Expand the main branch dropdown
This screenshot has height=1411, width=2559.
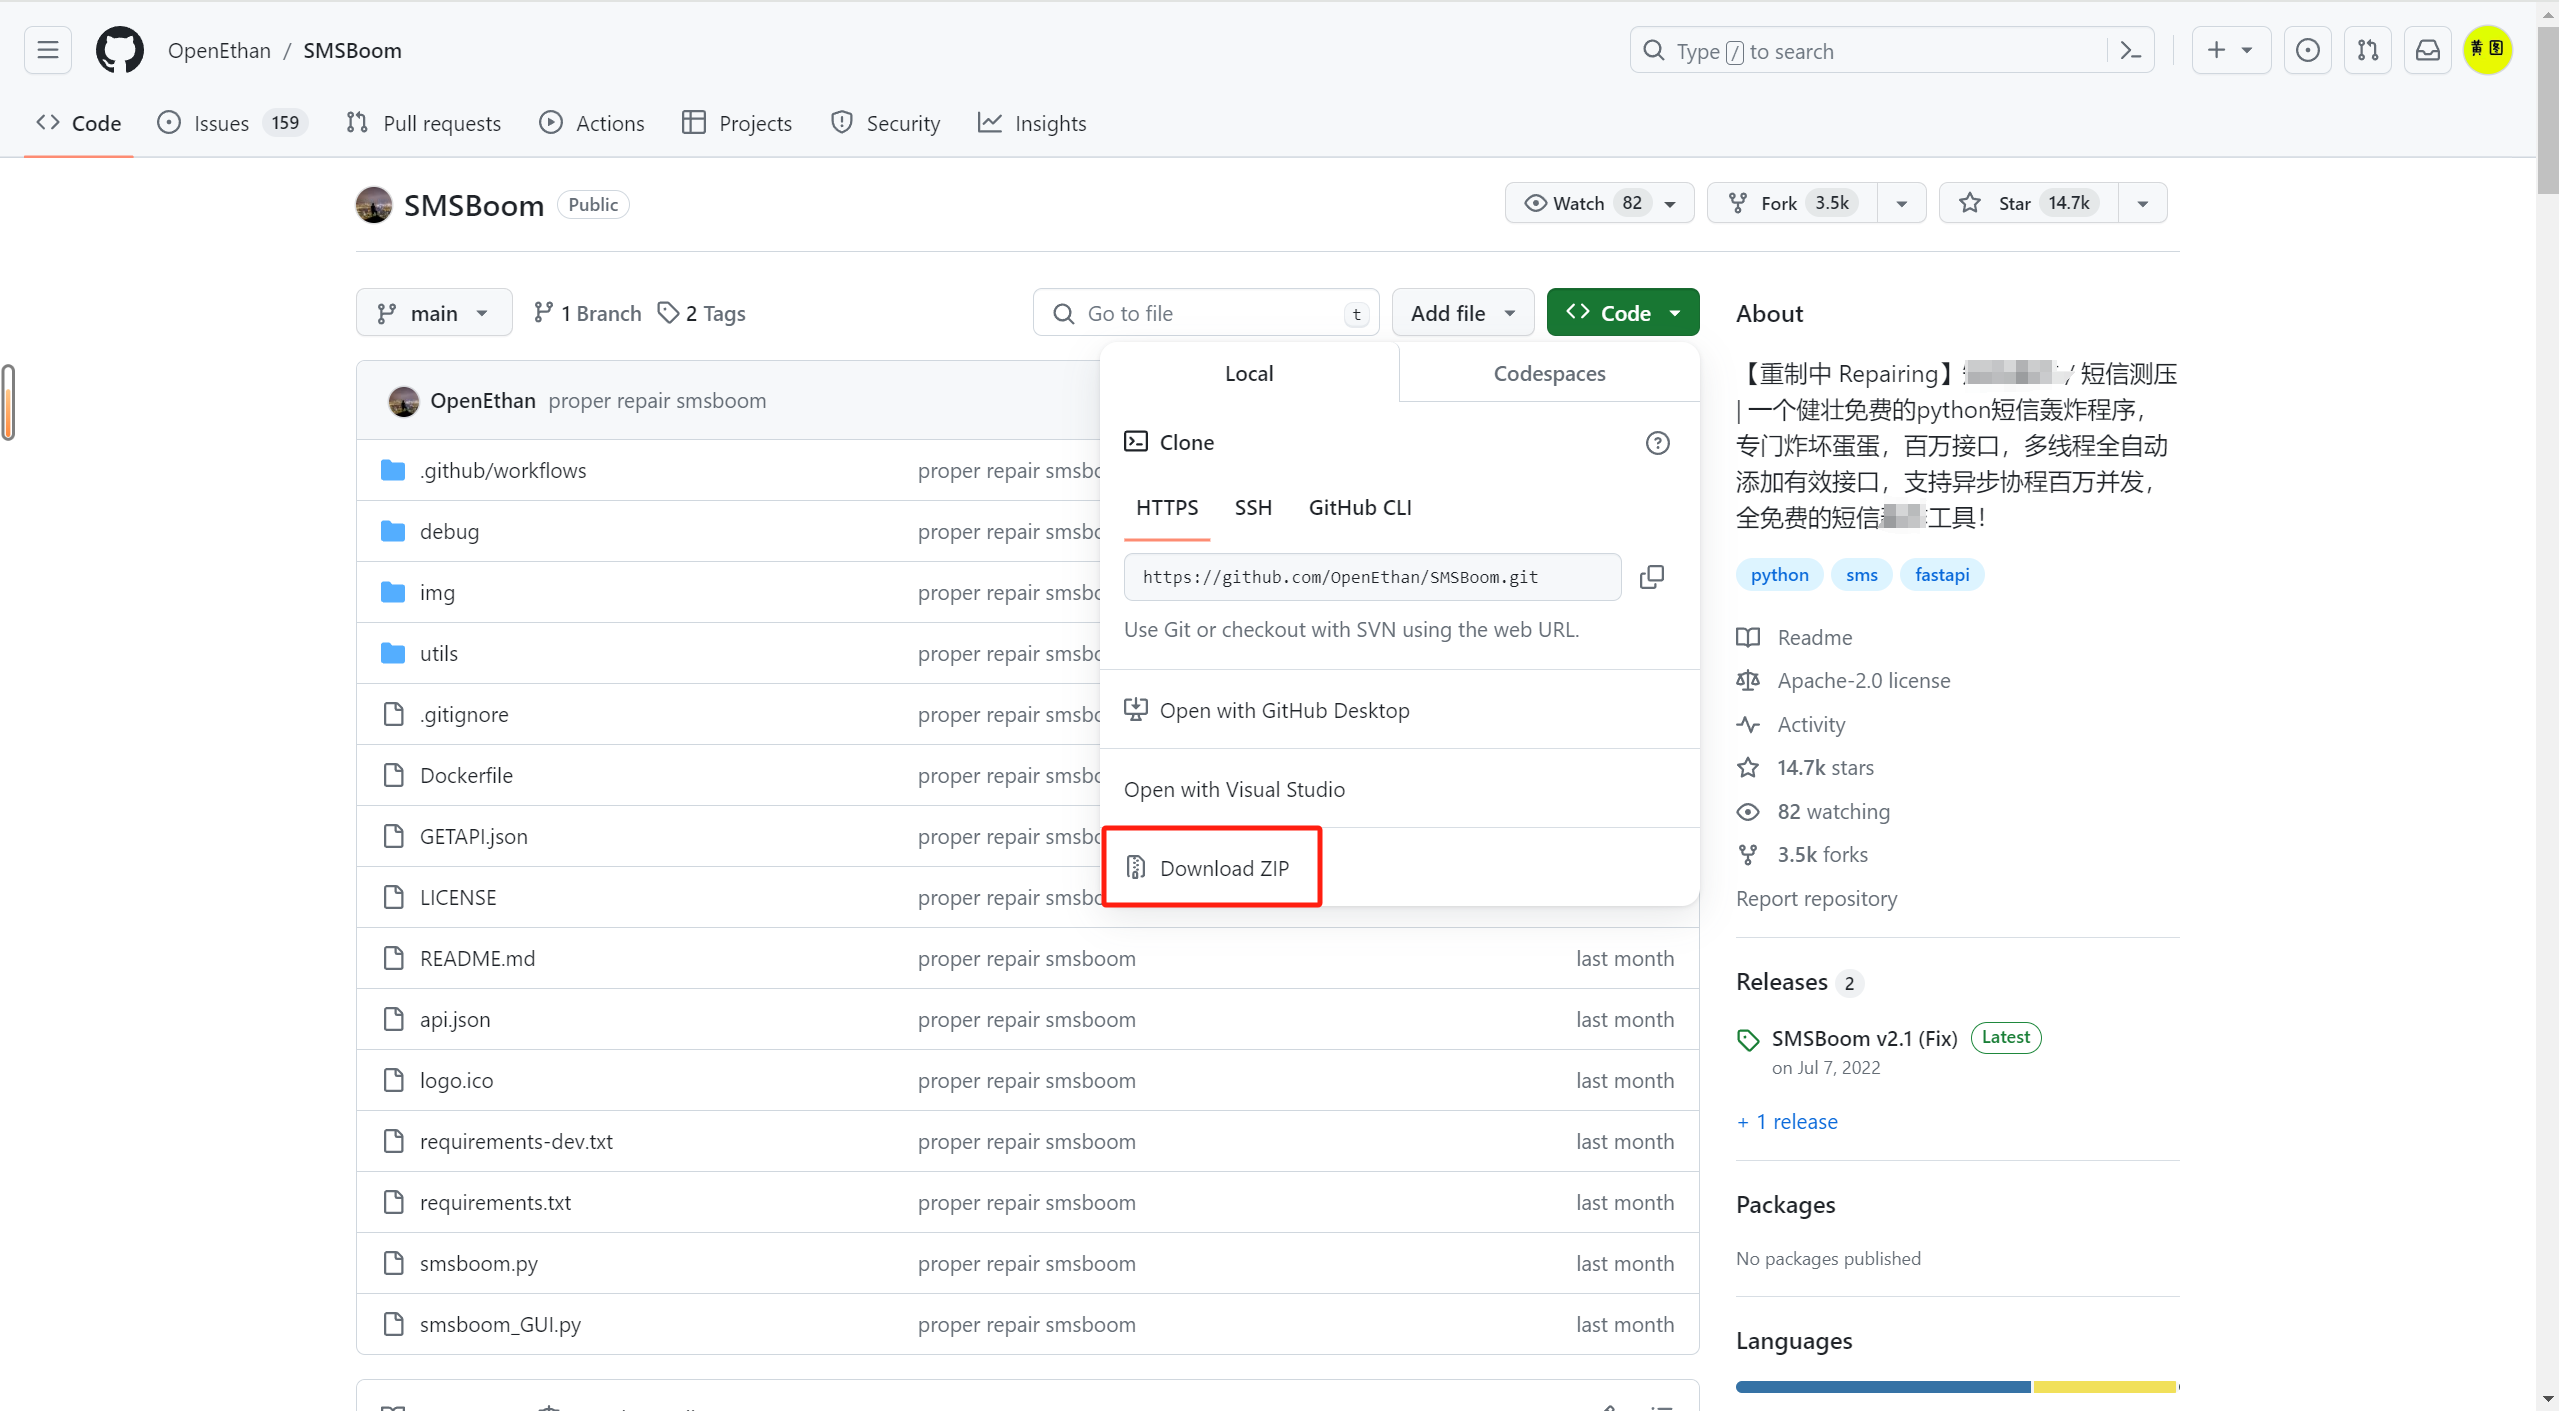click(433, 313)
